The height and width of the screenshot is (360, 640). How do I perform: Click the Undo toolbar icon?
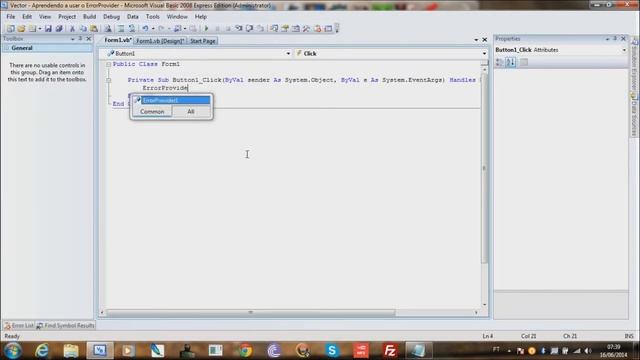click(x=145, y=29)
